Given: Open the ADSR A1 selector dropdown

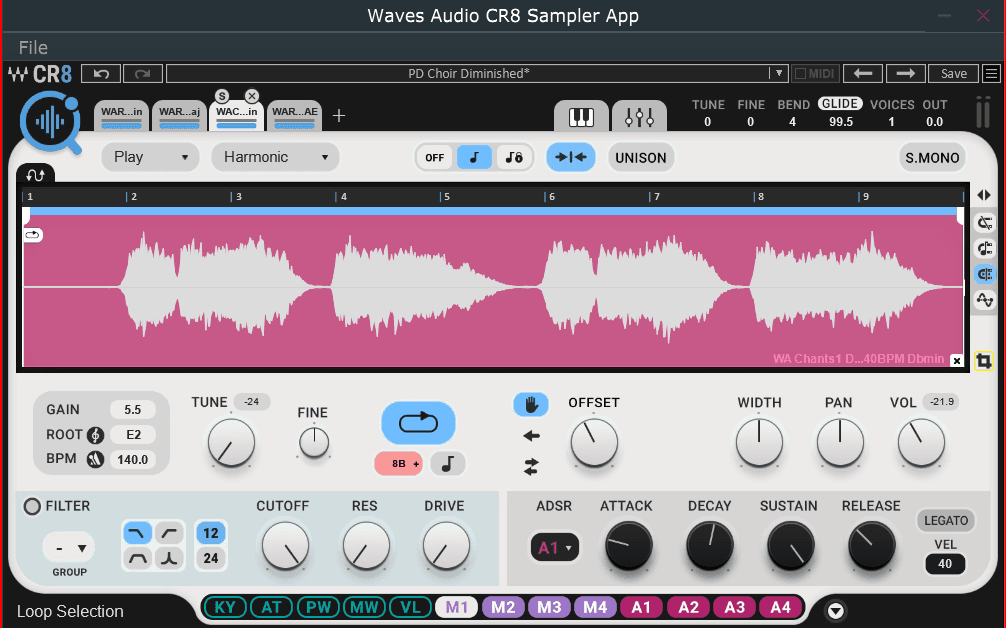Looking at the screenshot, I should tap(554, 547).
